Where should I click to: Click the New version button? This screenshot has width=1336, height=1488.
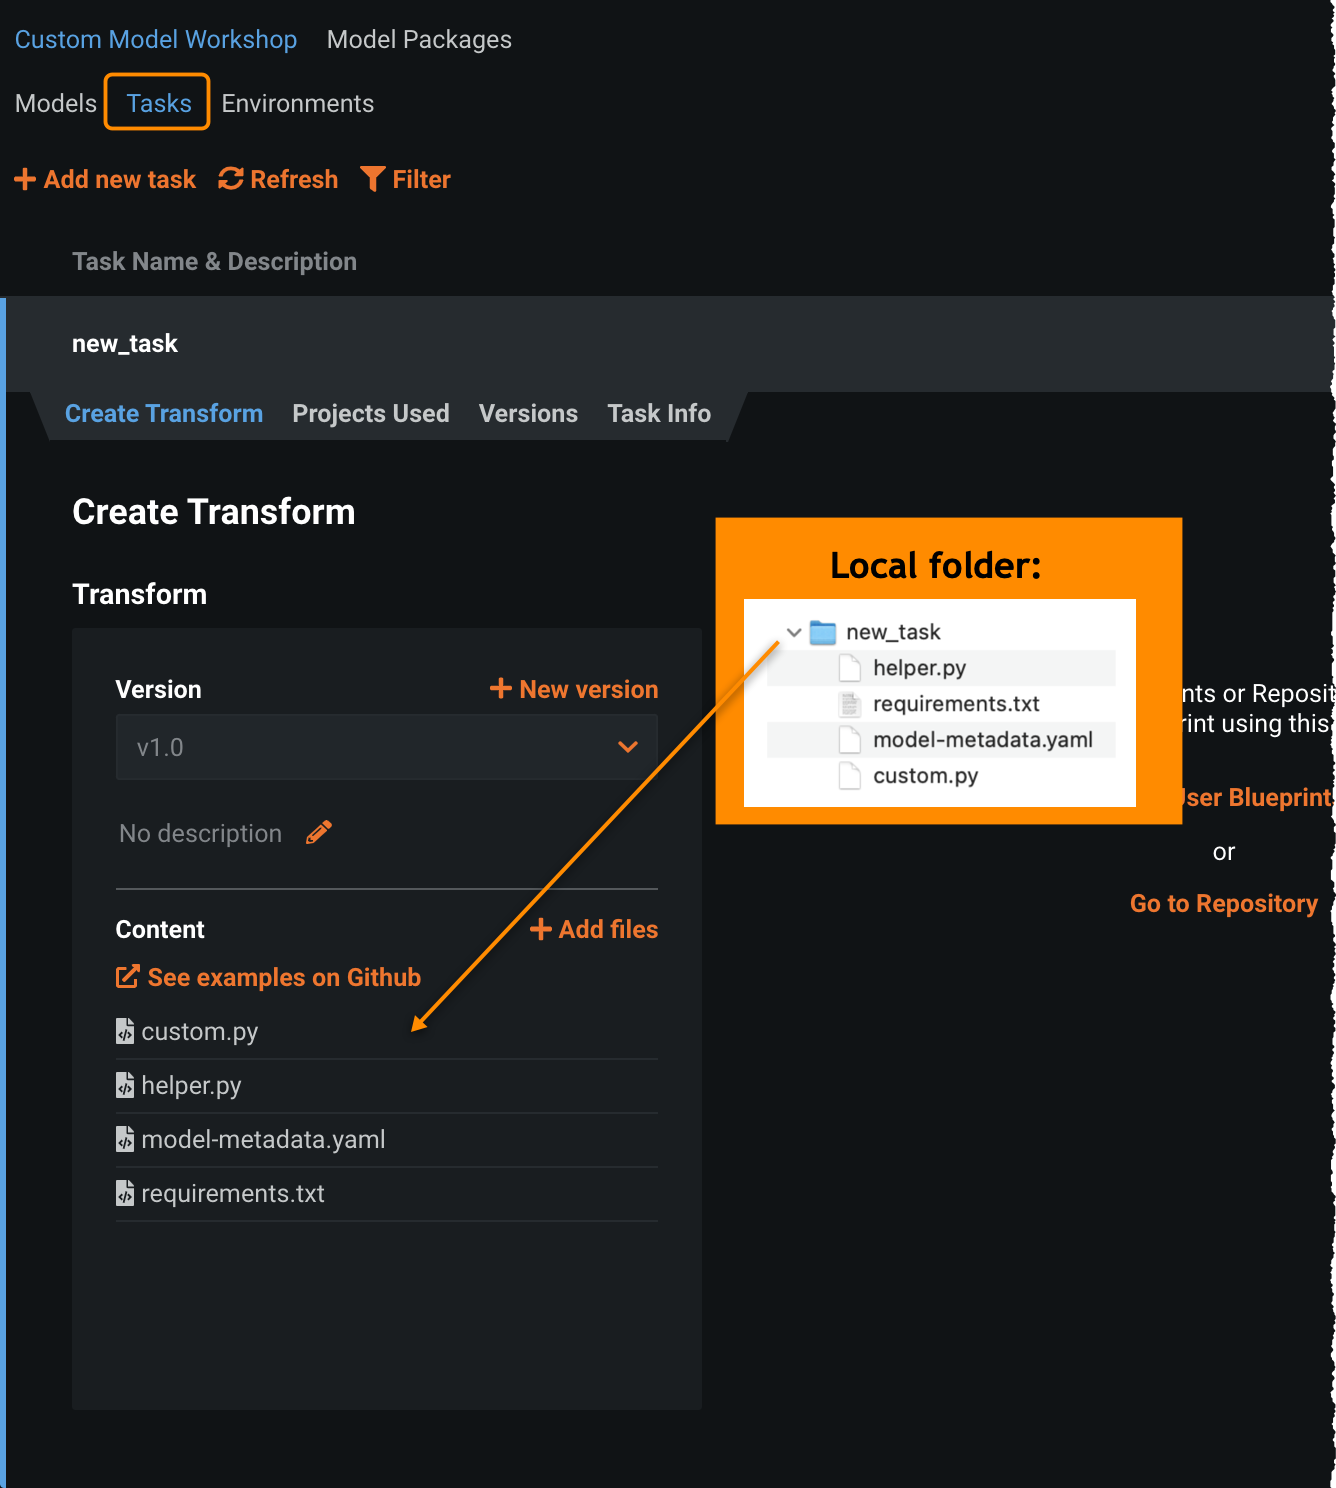(574, 689)
